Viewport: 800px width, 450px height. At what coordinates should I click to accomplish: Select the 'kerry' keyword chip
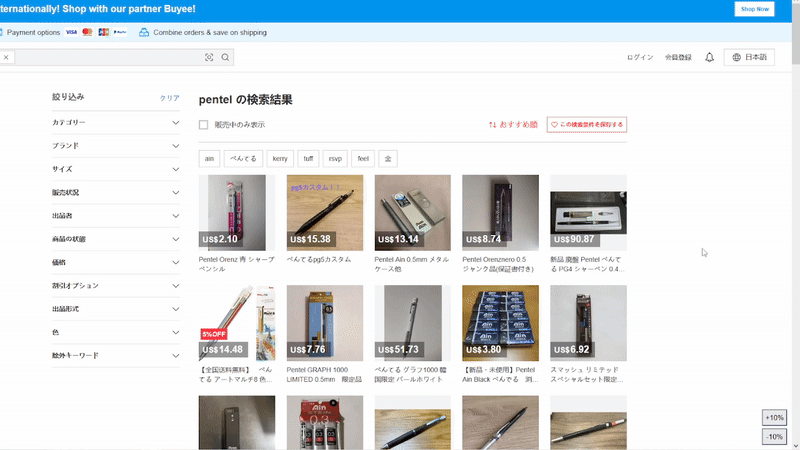pyautogui.click(x=280, y=159)
